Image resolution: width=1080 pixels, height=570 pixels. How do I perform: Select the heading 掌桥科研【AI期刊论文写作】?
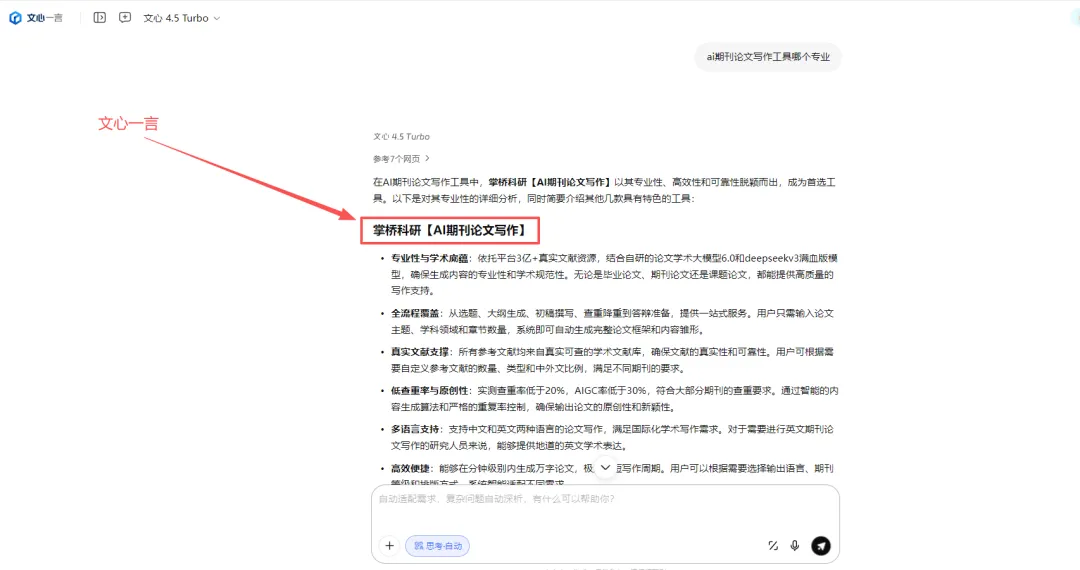point(450,231)
